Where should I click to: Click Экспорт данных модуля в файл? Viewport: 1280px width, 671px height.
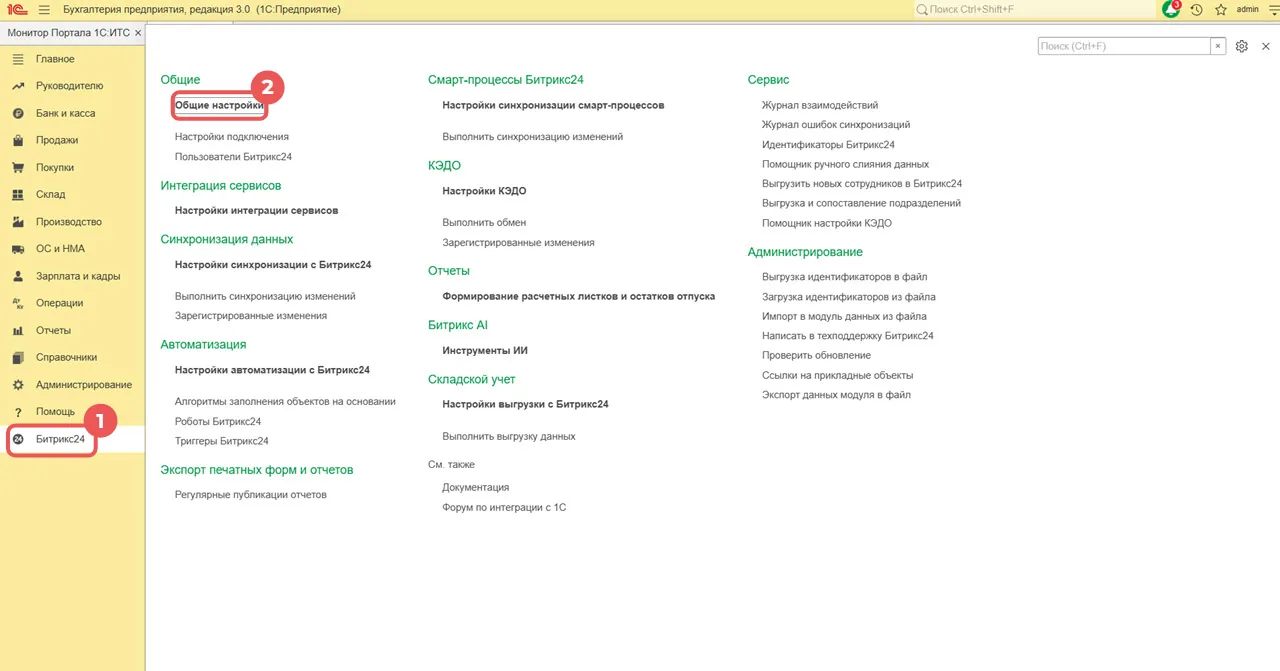coord(836,395)
